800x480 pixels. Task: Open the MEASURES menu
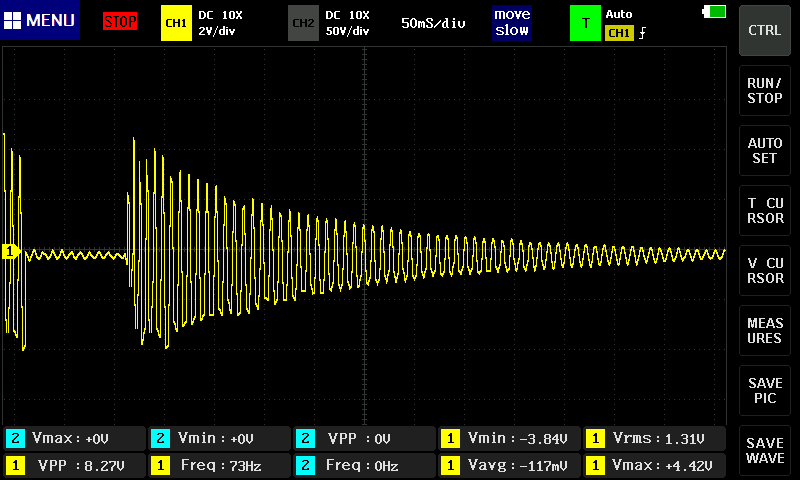click(765, 331)
